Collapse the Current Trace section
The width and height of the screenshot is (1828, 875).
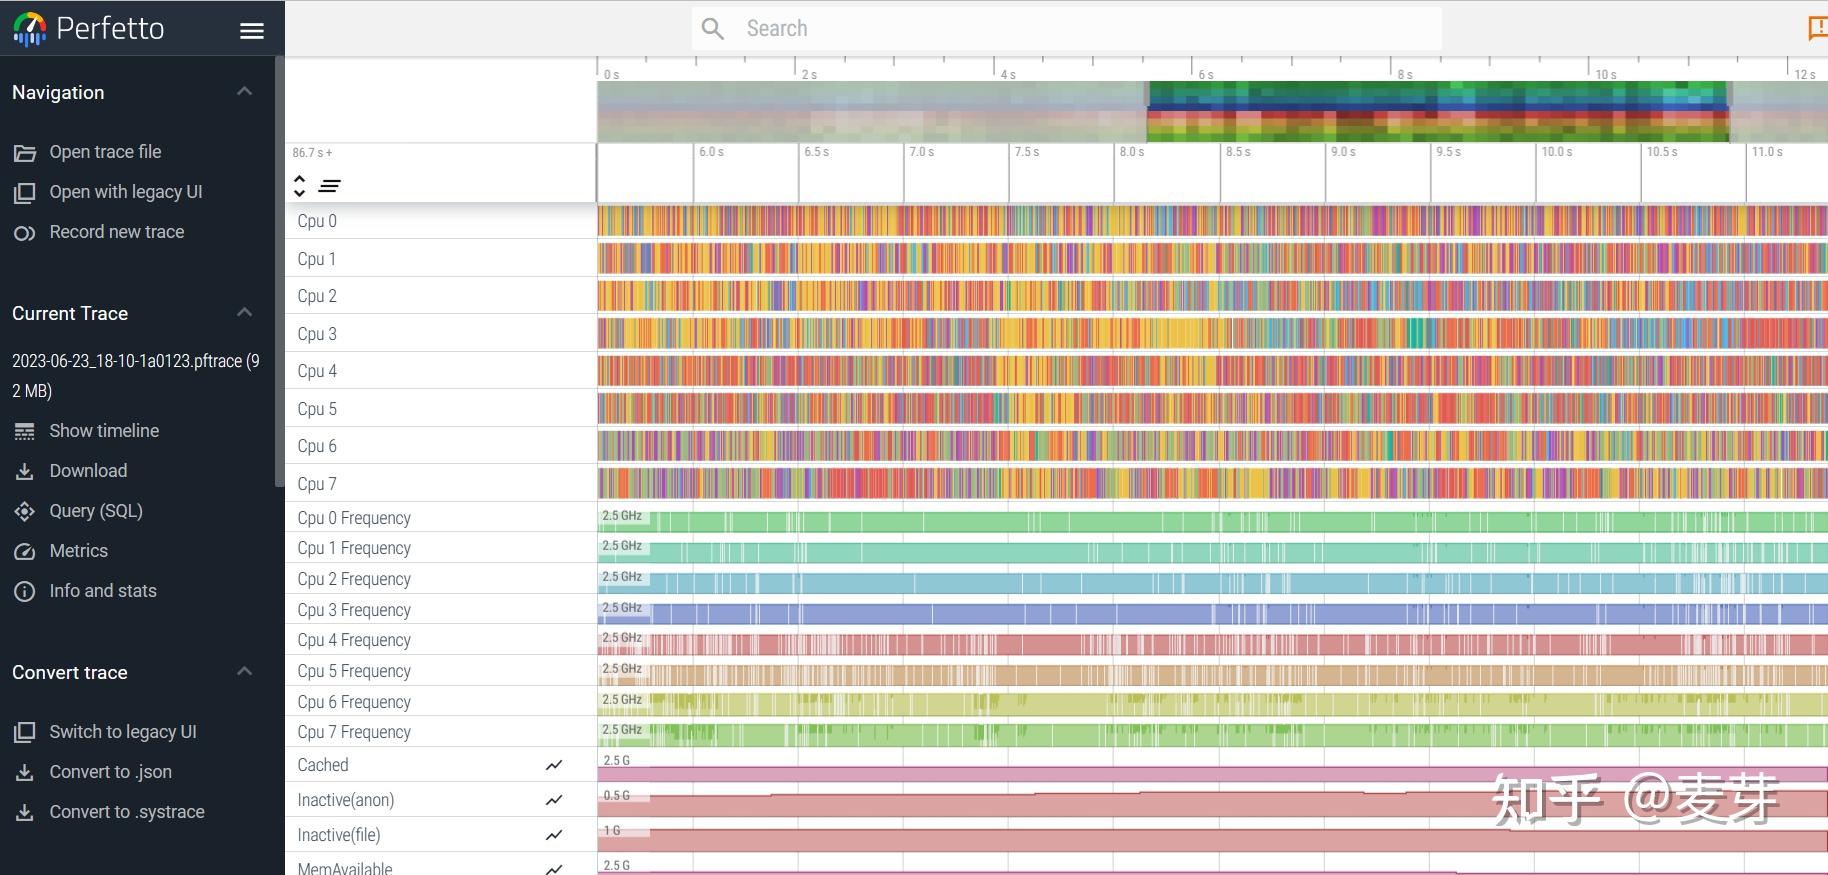point(244,313)
